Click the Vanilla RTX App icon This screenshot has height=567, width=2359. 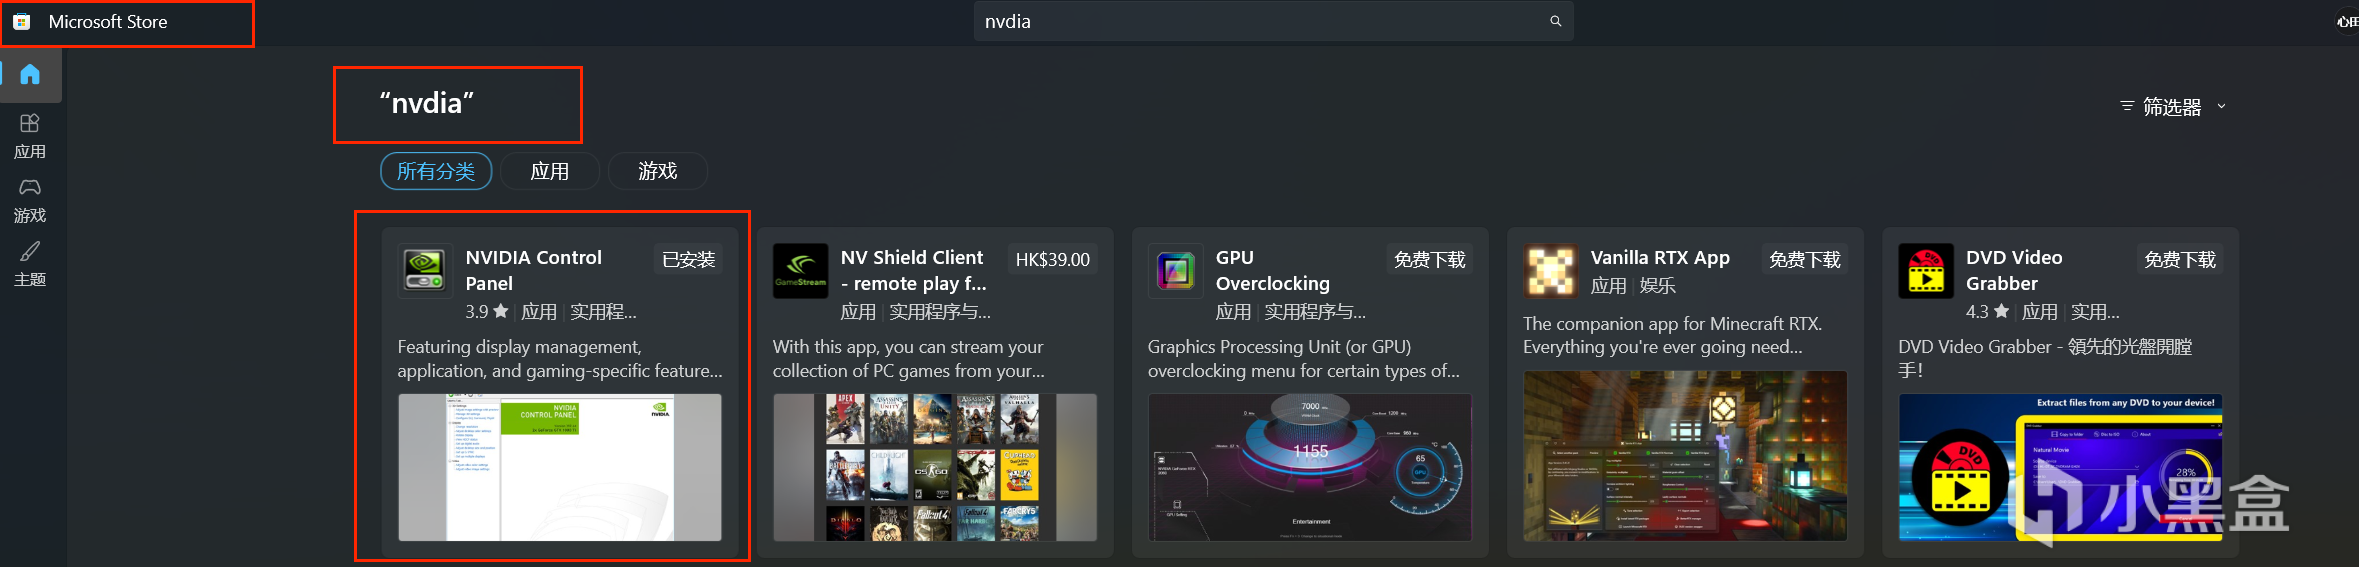coord(1550,271)
